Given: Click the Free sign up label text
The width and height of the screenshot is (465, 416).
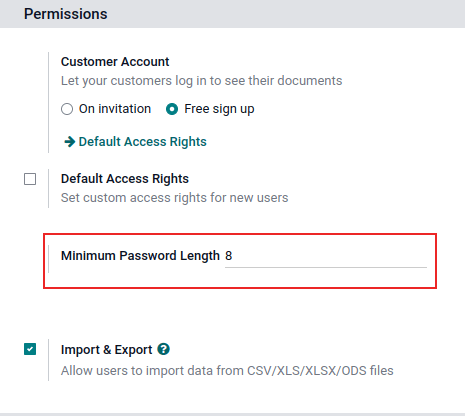Looking at the screenshot, I should pos(219,109).
